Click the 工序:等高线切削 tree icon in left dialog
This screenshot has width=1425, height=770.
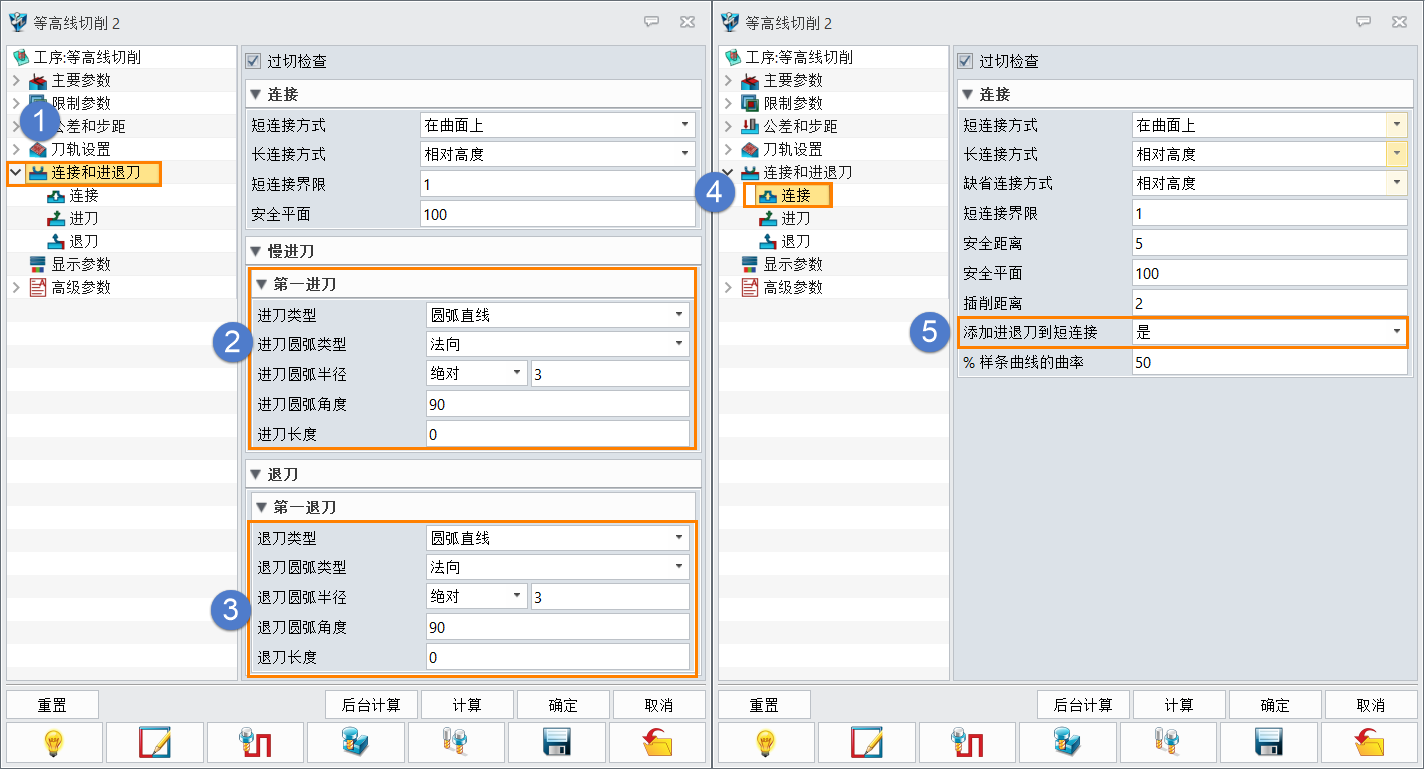(x=21, y=57)
